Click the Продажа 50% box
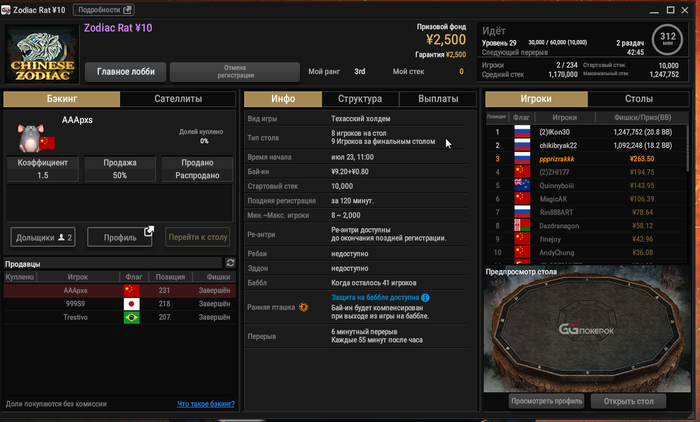Image resolution: width=700 pixels, height=422 pixels. click(120, 169)
